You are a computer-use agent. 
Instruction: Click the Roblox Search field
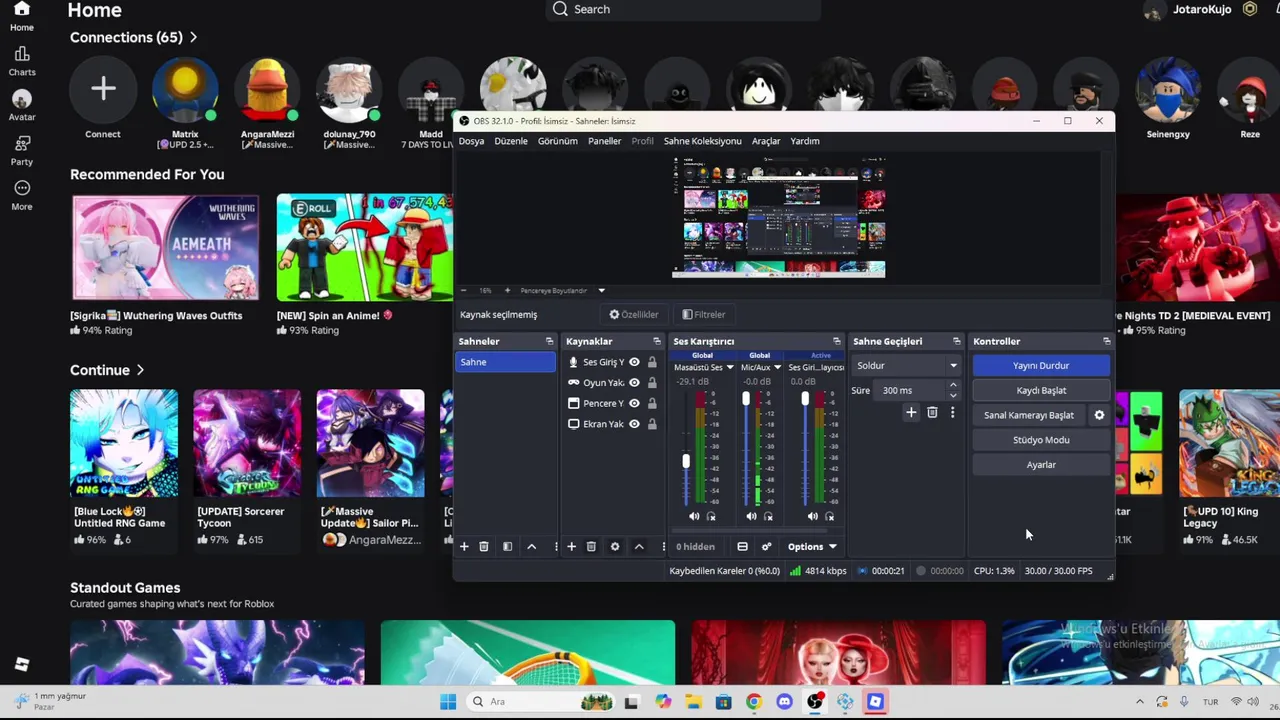coord(684,9)
